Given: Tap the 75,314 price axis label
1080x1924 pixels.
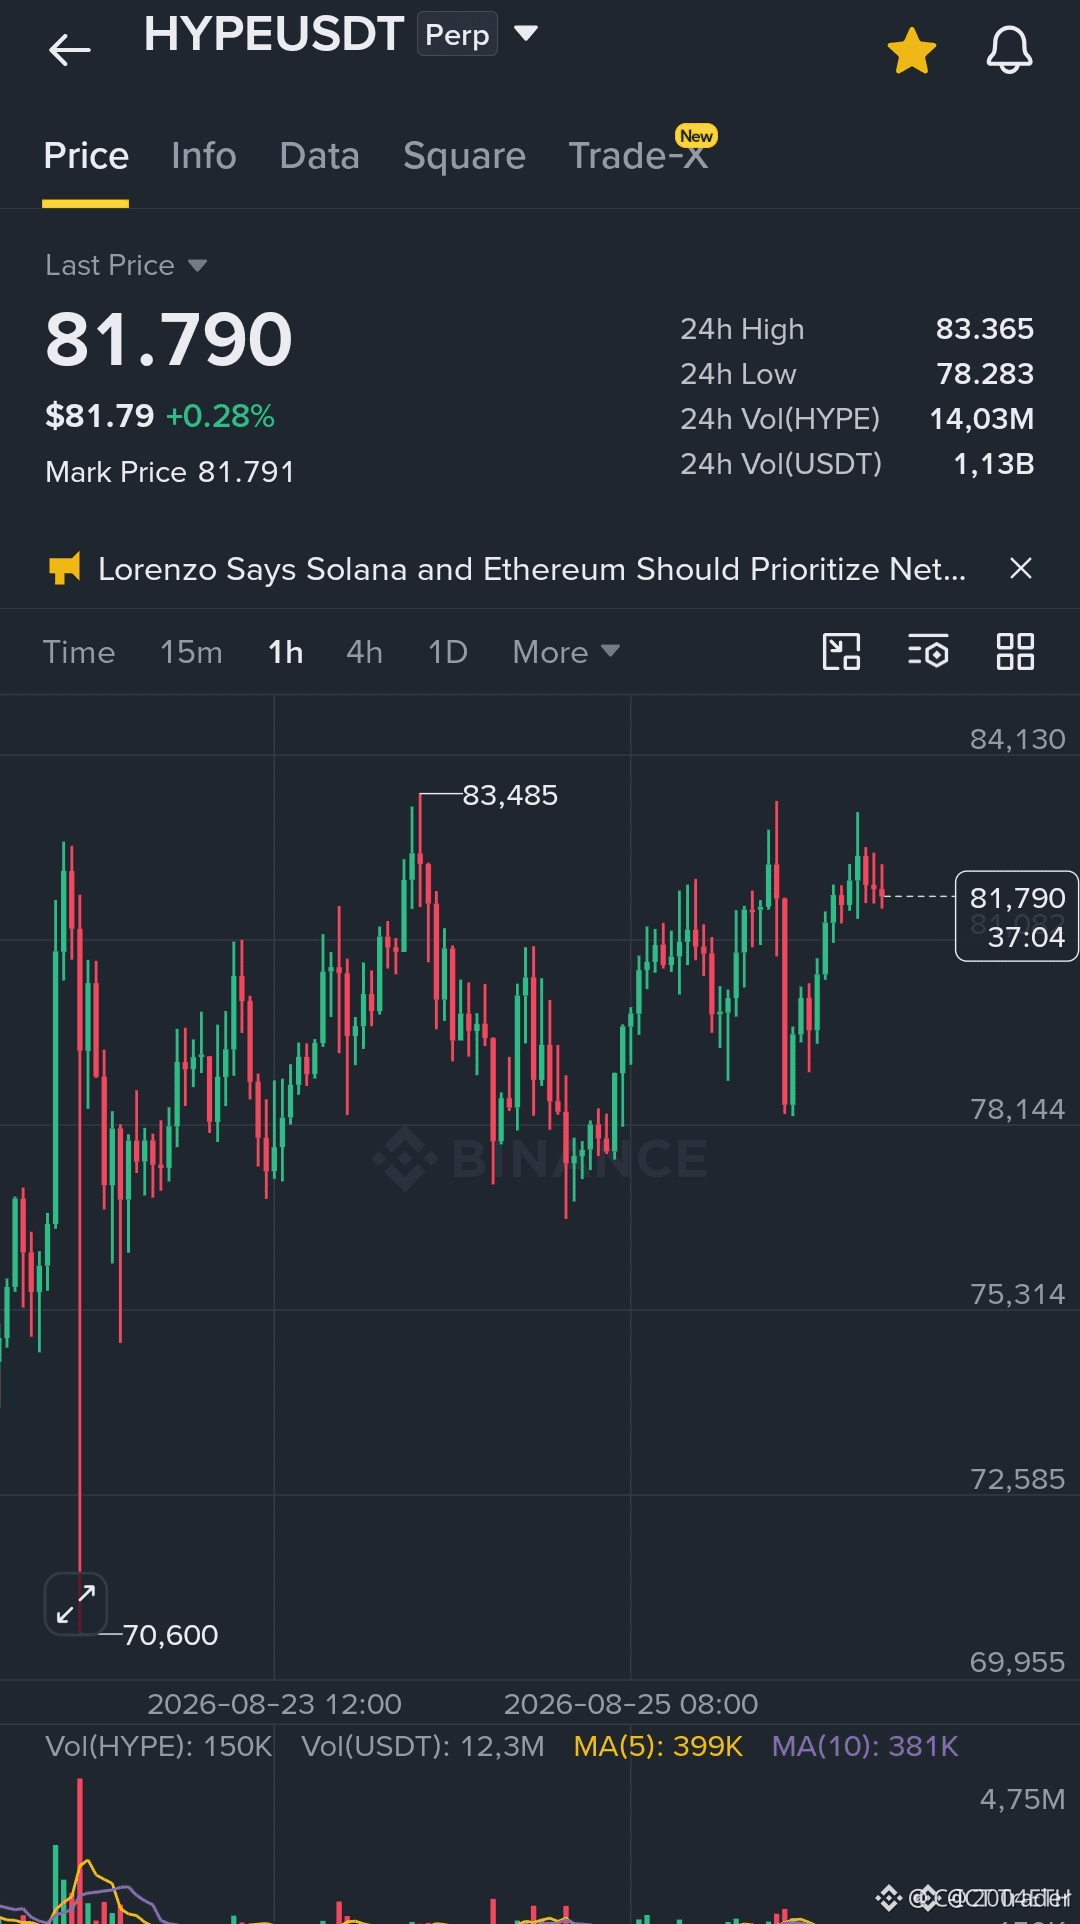Looking at the screenshot, I should pos(1017,1294).
